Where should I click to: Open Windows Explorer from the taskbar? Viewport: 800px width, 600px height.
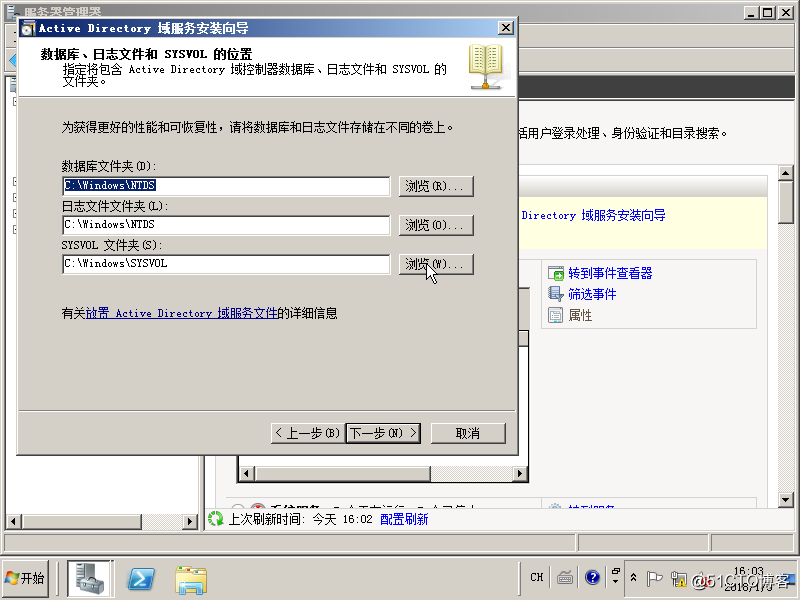(191, 580)
